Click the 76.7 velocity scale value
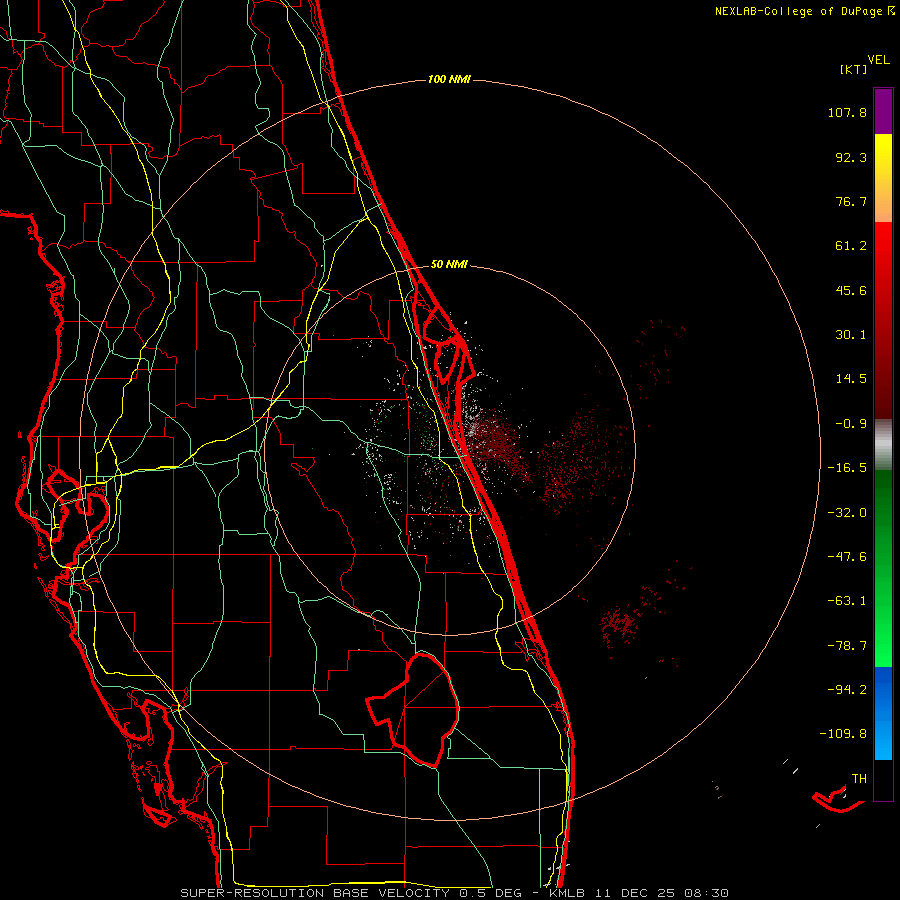Image resolution: width=900 pixels, height=900 pixels. point(851,201)
